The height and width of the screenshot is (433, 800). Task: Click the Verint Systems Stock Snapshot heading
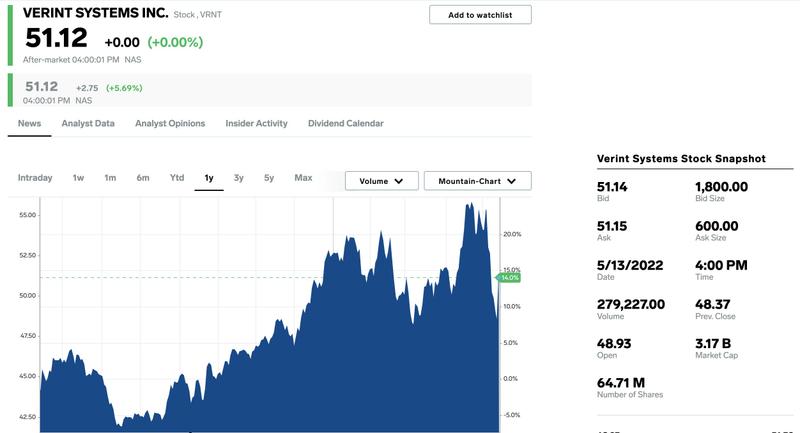[681, 159]
